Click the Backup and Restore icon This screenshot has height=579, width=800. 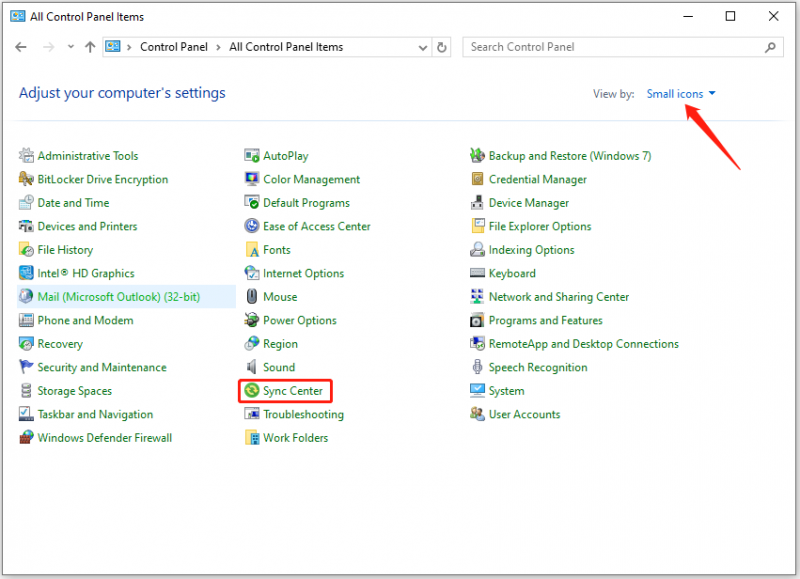pyautogui.click(x=477, y=155)
